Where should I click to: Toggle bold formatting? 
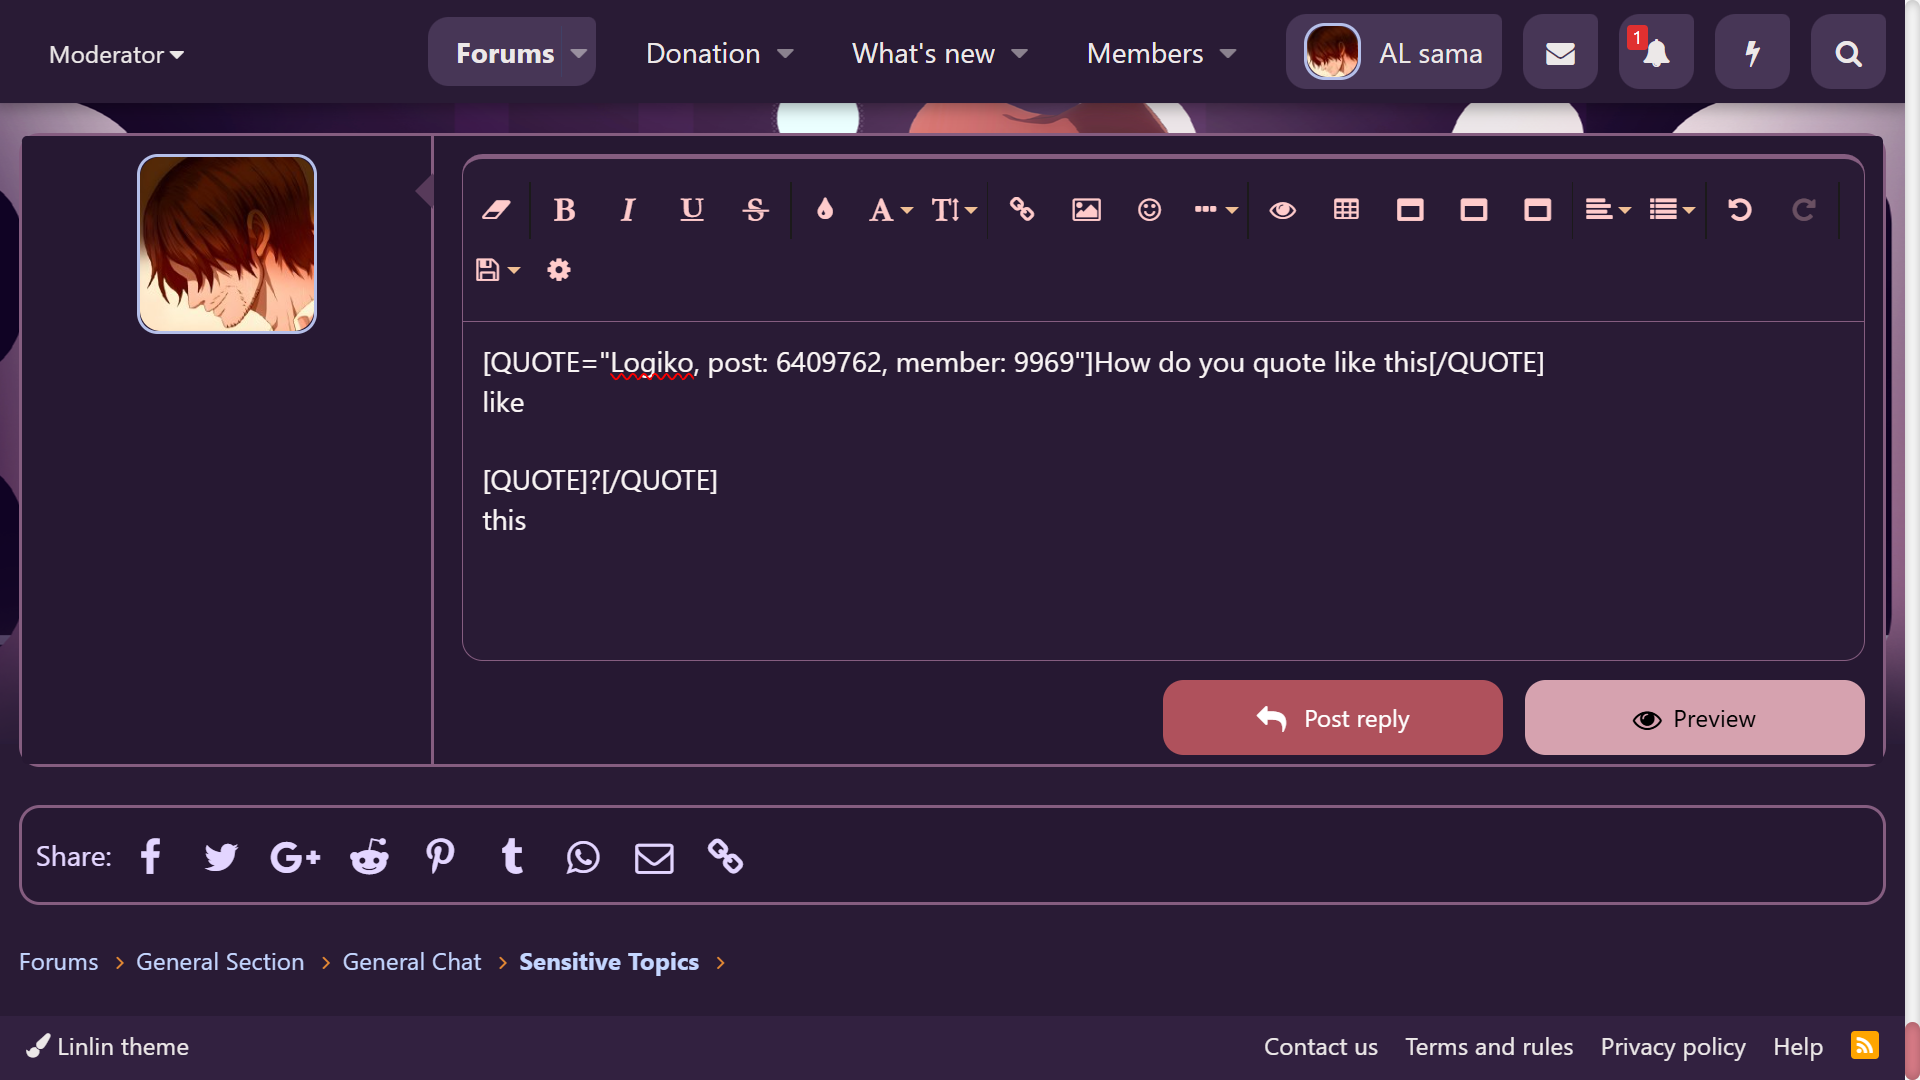click(564, 210)
